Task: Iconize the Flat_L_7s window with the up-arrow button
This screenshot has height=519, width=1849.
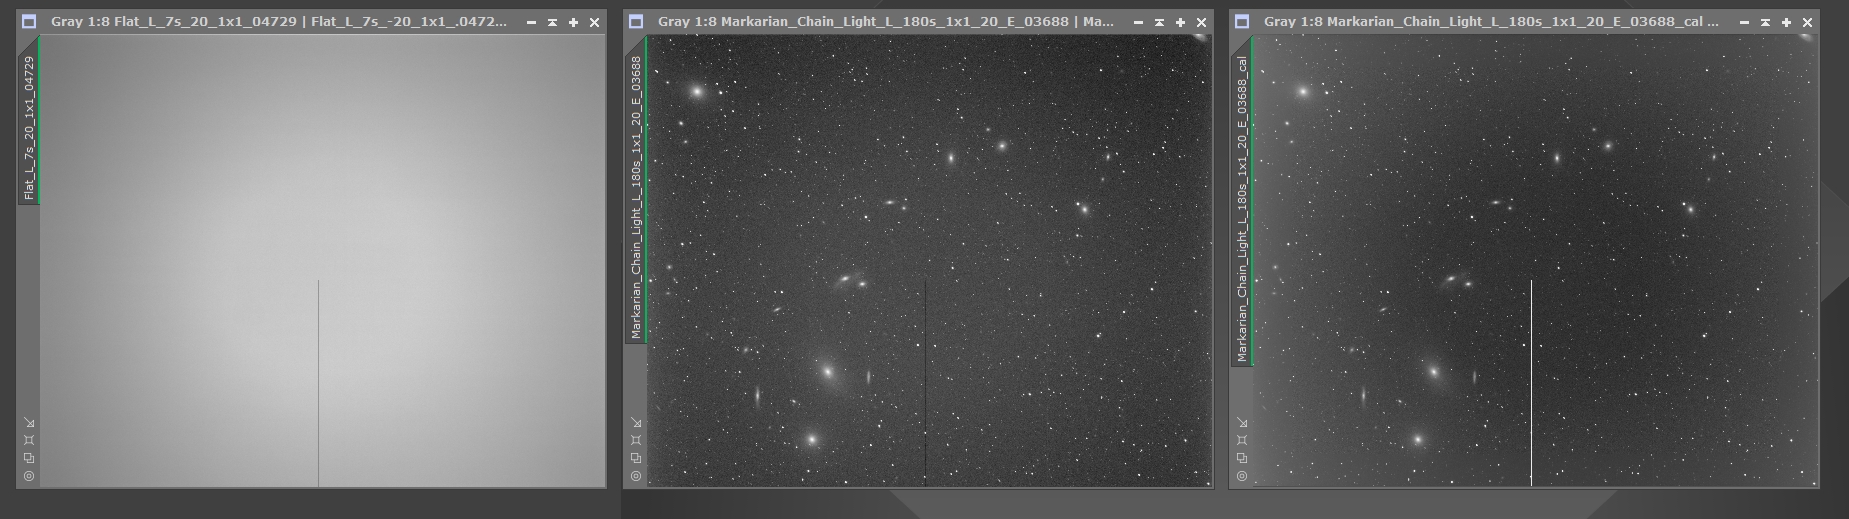Action: click(x=552, y=22)
